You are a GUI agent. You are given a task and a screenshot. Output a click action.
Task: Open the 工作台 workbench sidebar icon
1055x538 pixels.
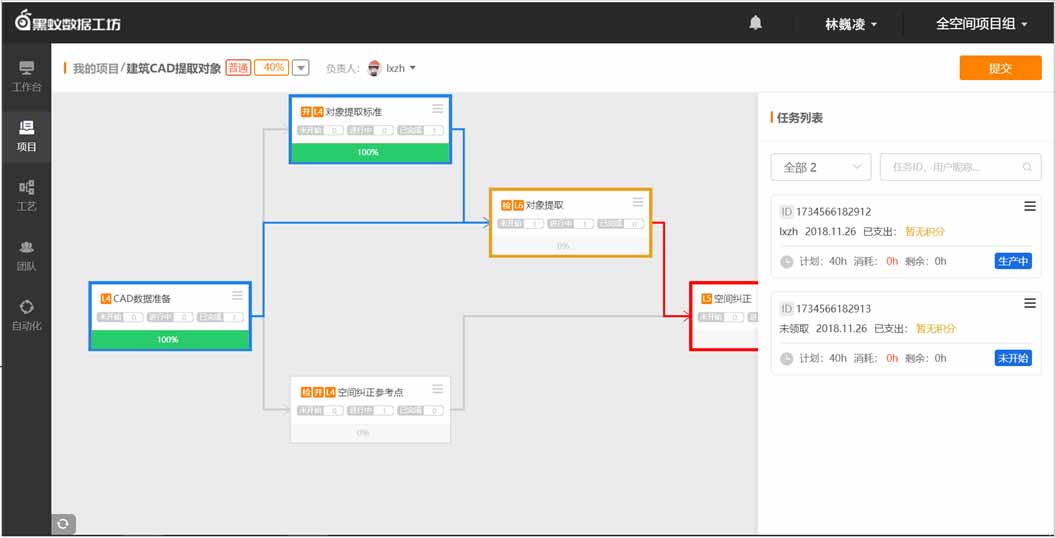(x=26, y=76)
